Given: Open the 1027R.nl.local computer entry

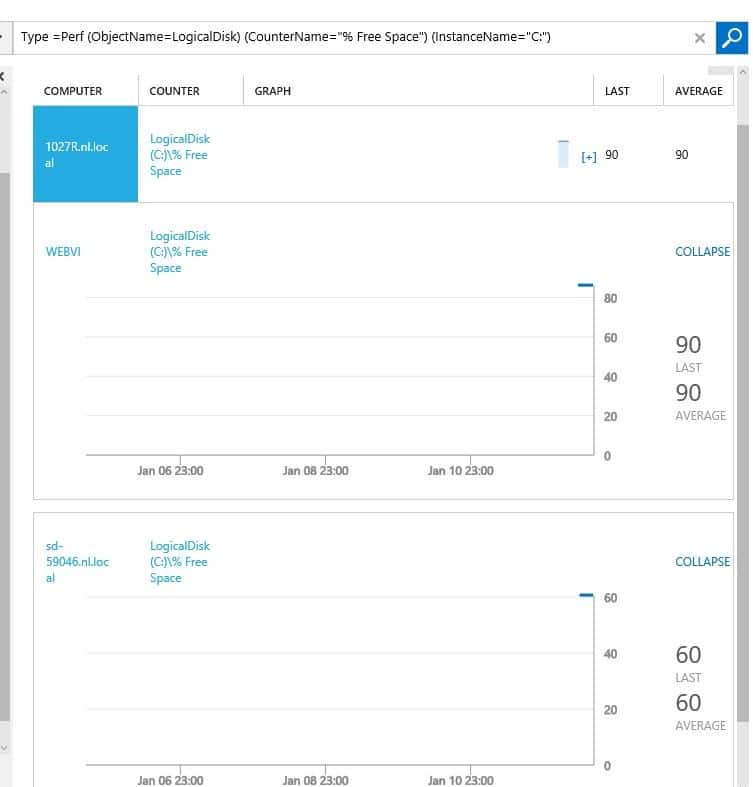Looking at the screenshot, I should coord(77,155).
